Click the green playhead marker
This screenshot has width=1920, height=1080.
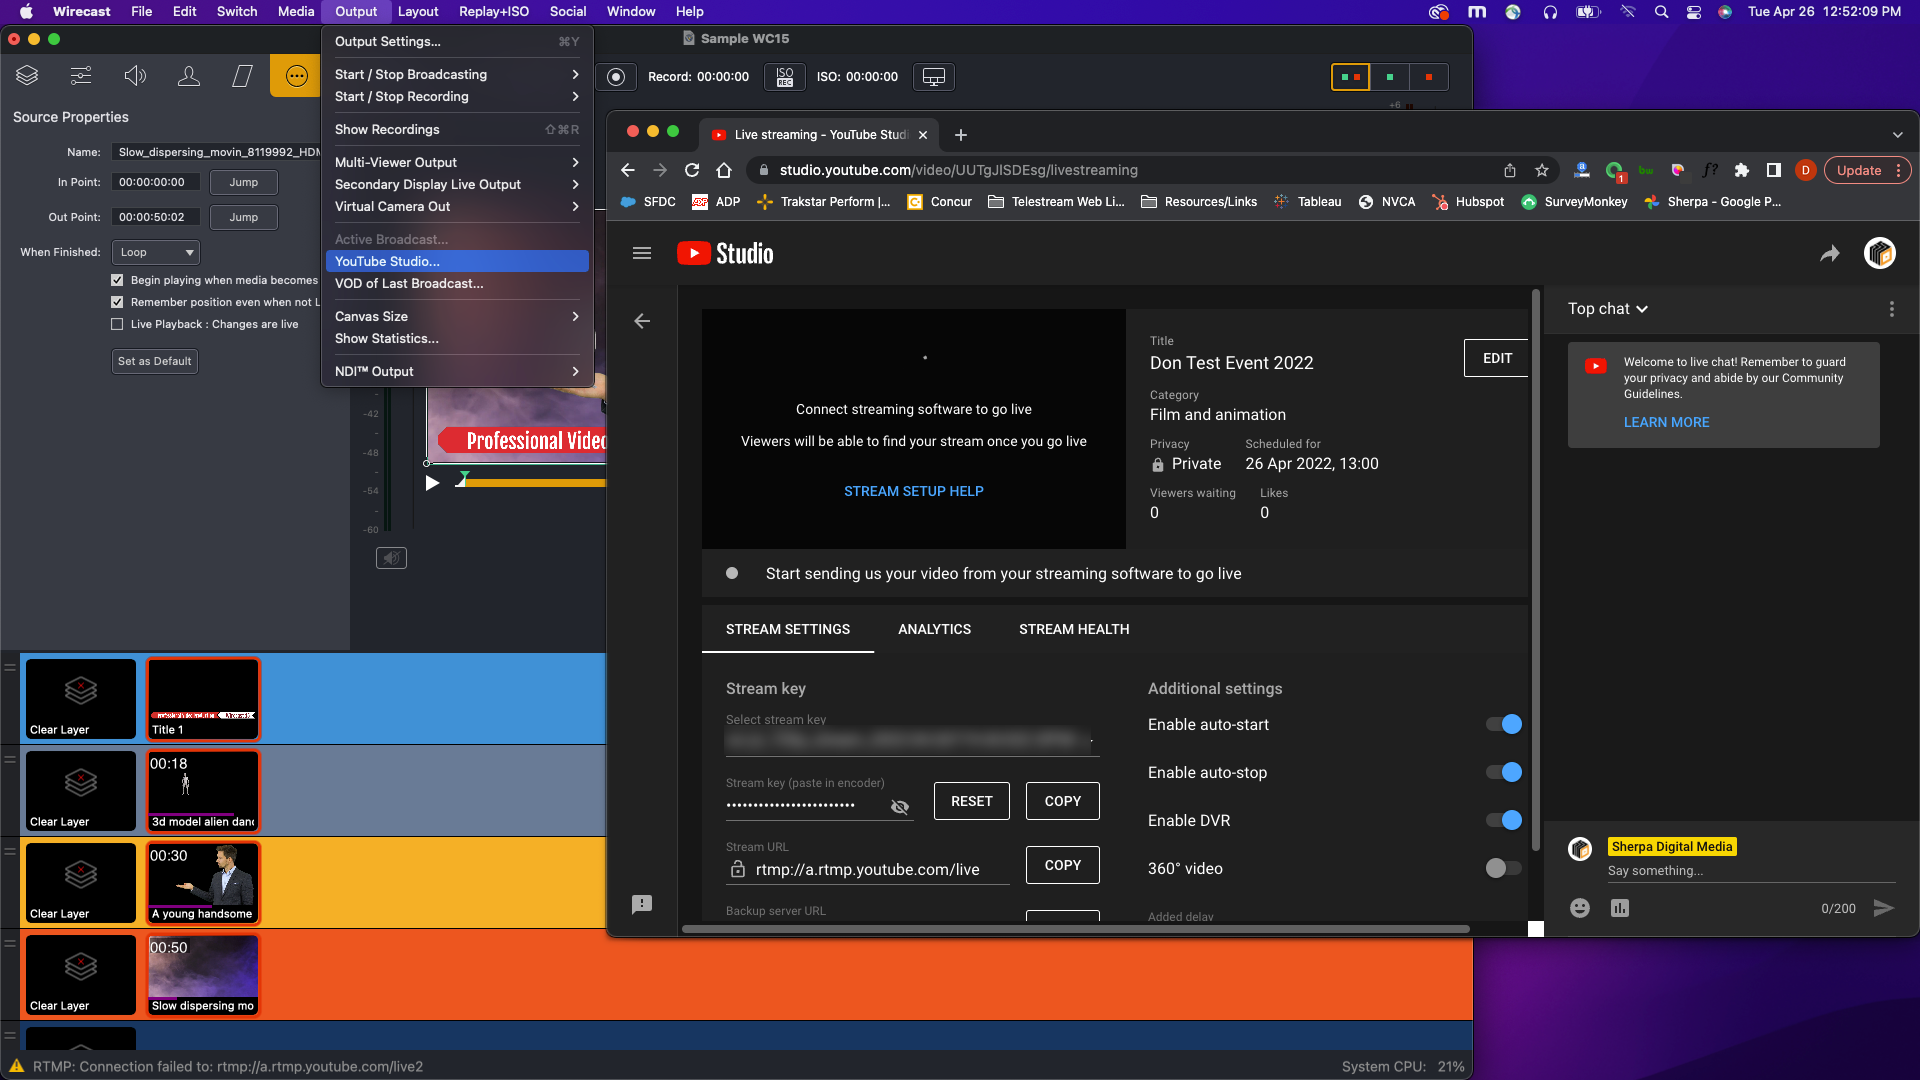(x=463, y=478)
